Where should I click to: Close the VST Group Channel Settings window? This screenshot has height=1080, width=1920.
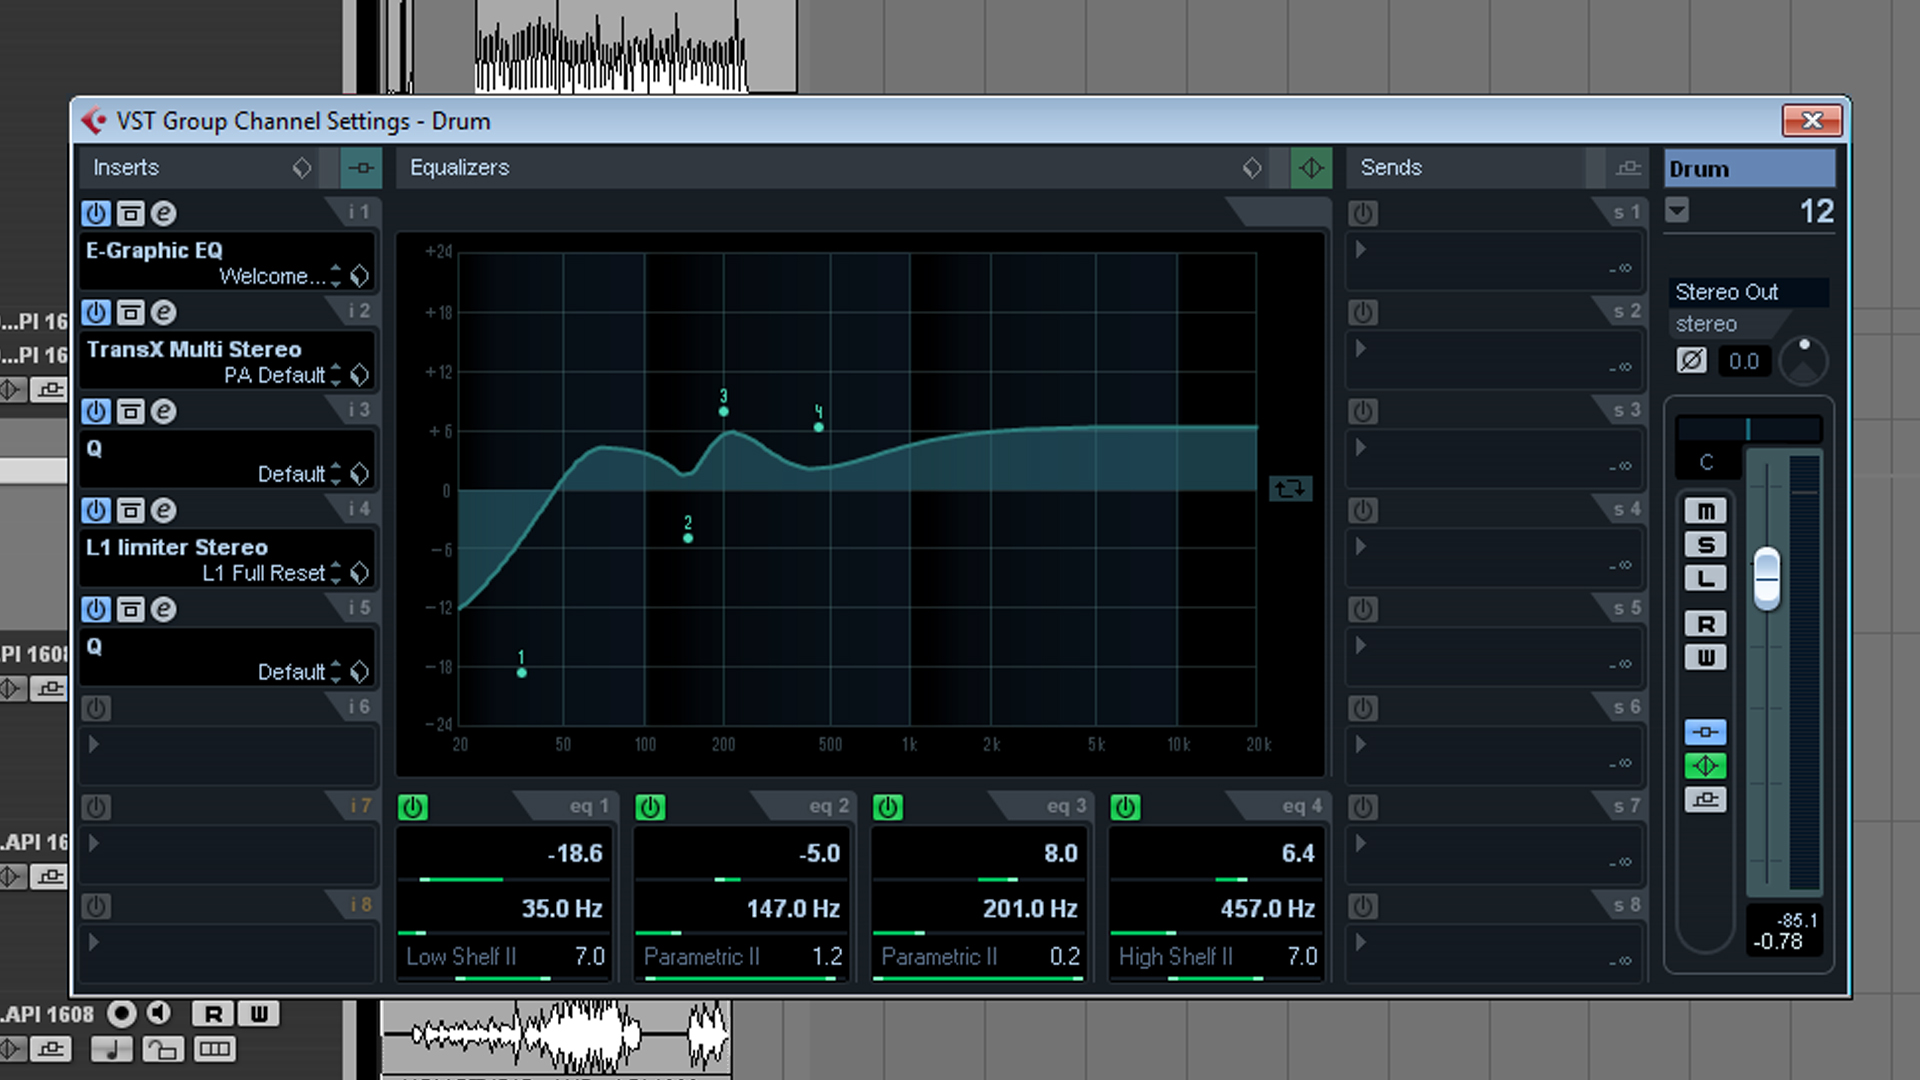click(1812, 121)
